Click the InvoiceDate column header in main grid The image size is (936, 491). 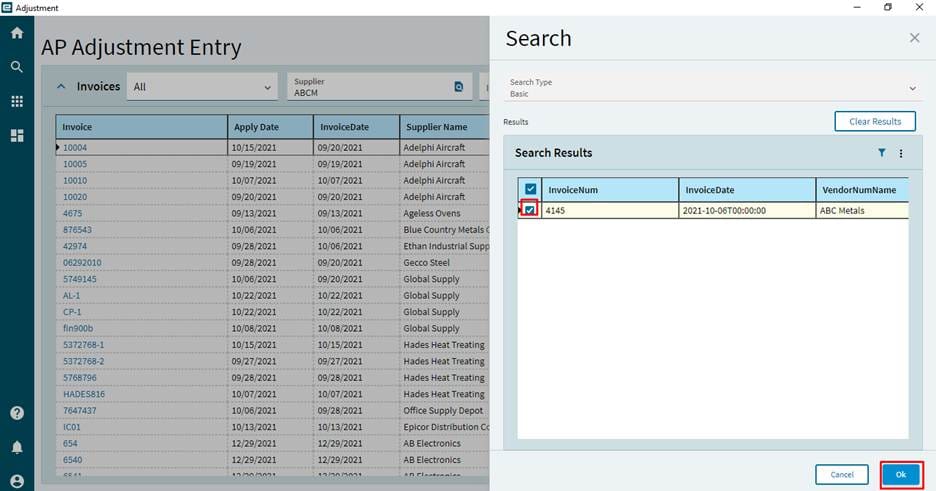coord(356,127)
